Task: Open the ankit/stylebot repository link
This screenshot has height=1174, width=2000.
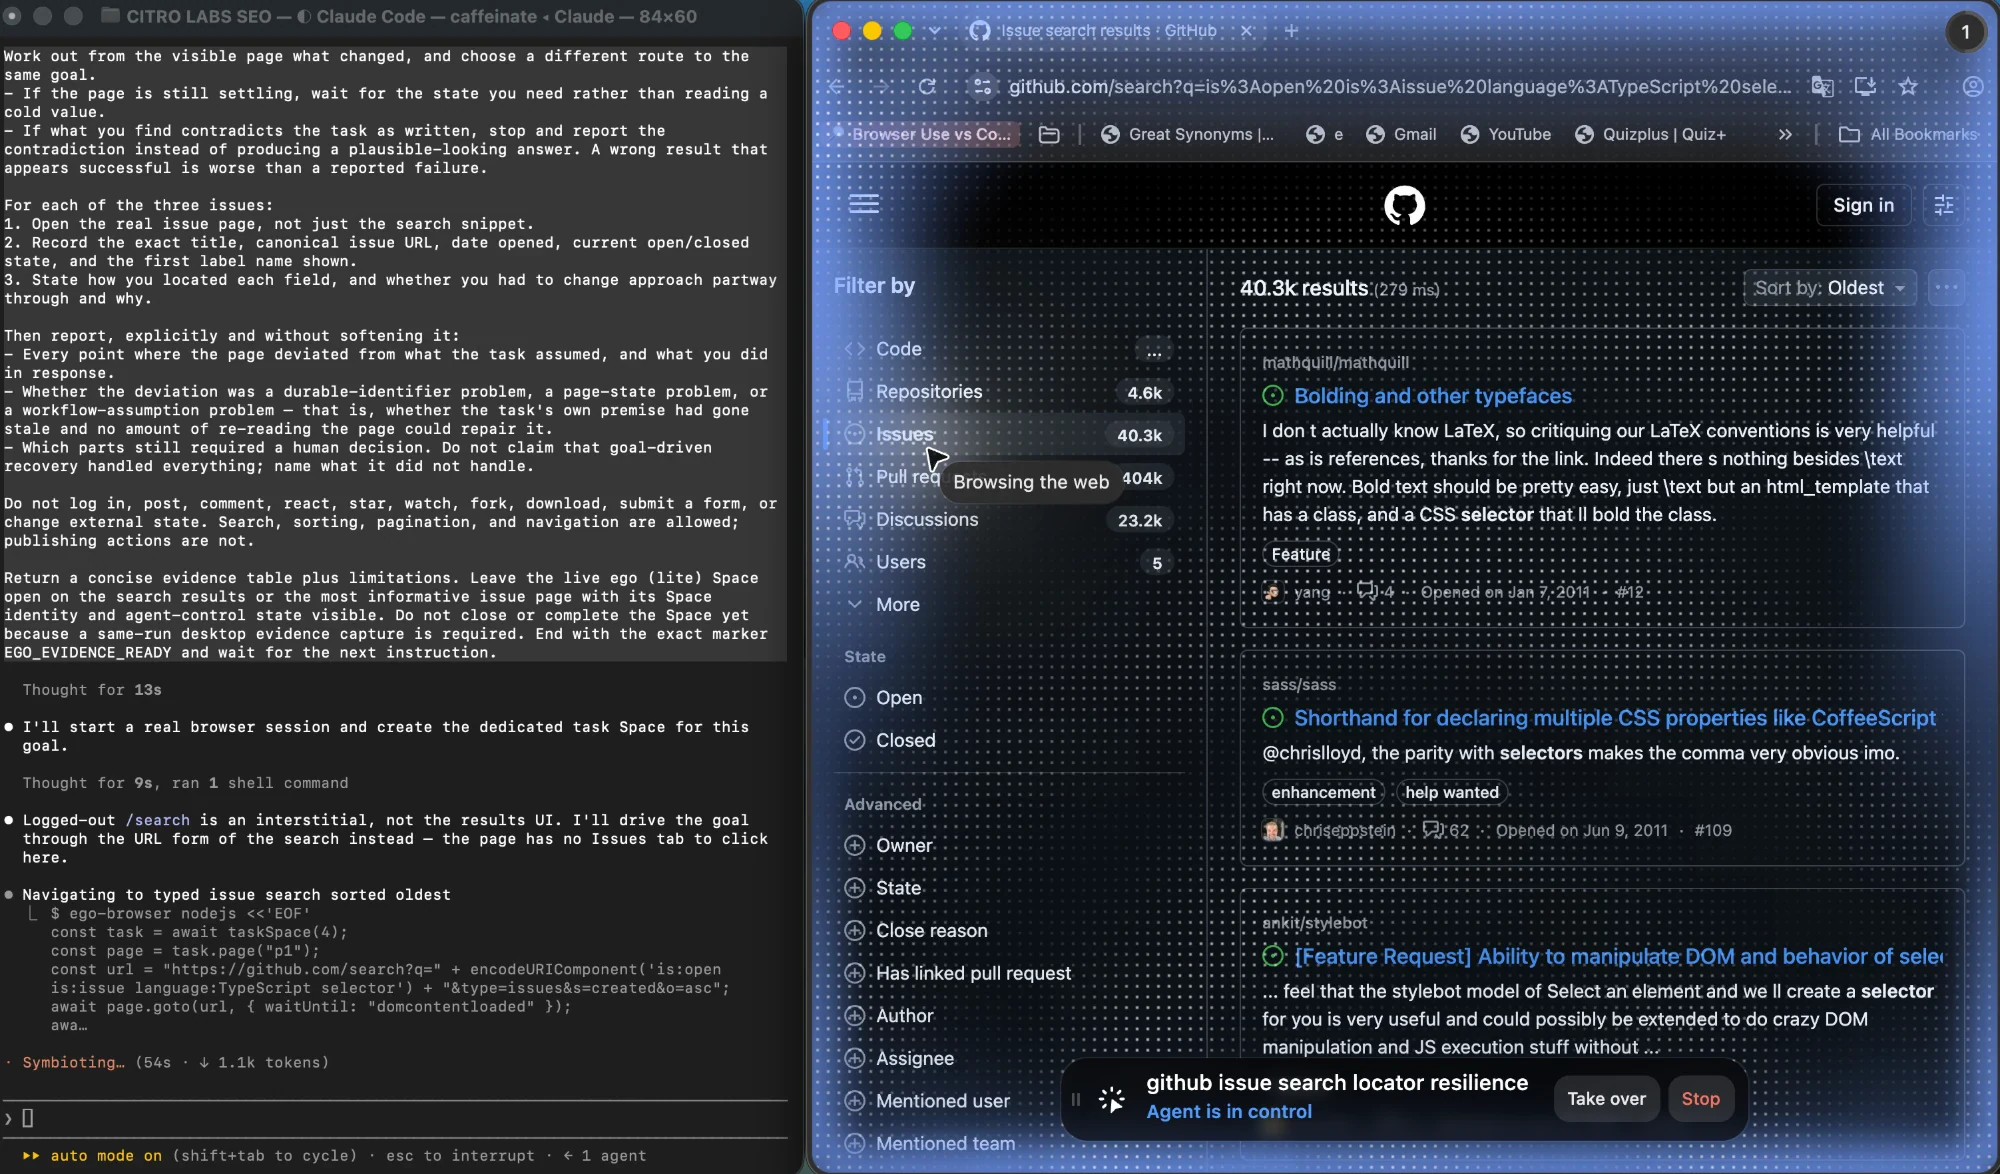Action: pos(1314,923)
